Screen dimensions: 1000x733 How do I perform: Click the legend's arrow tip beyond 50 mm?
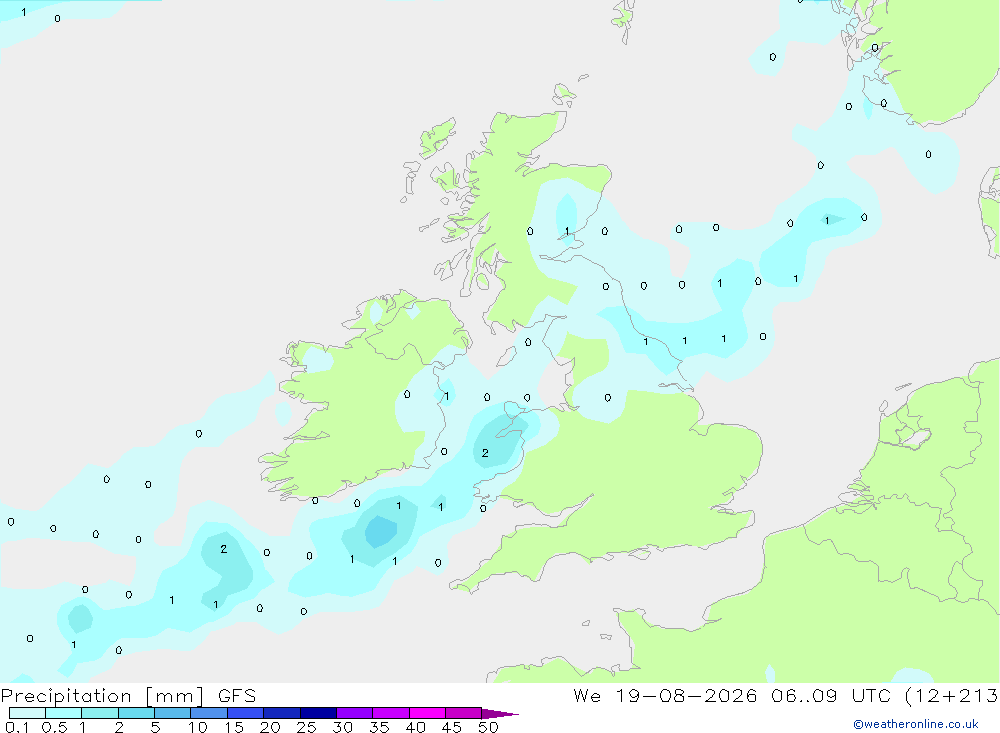pyautogui.click(x=500, y=714)
